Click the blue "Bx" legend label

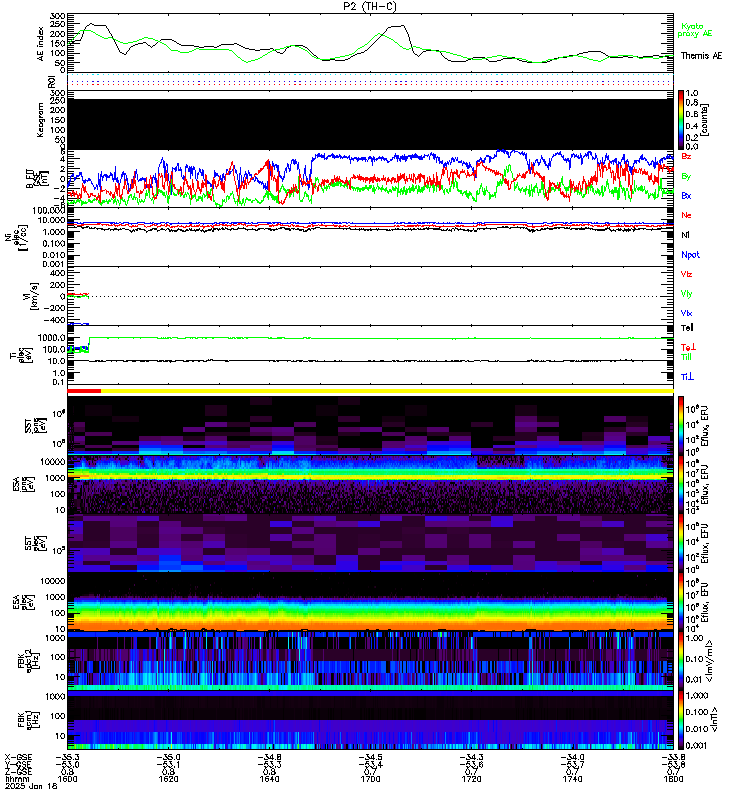(x=686, y=195)
